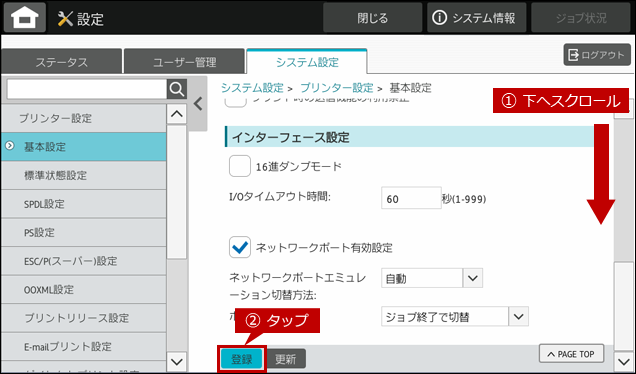
Task: Open the 自動 emulation dropdown
Action: point(432,278)
